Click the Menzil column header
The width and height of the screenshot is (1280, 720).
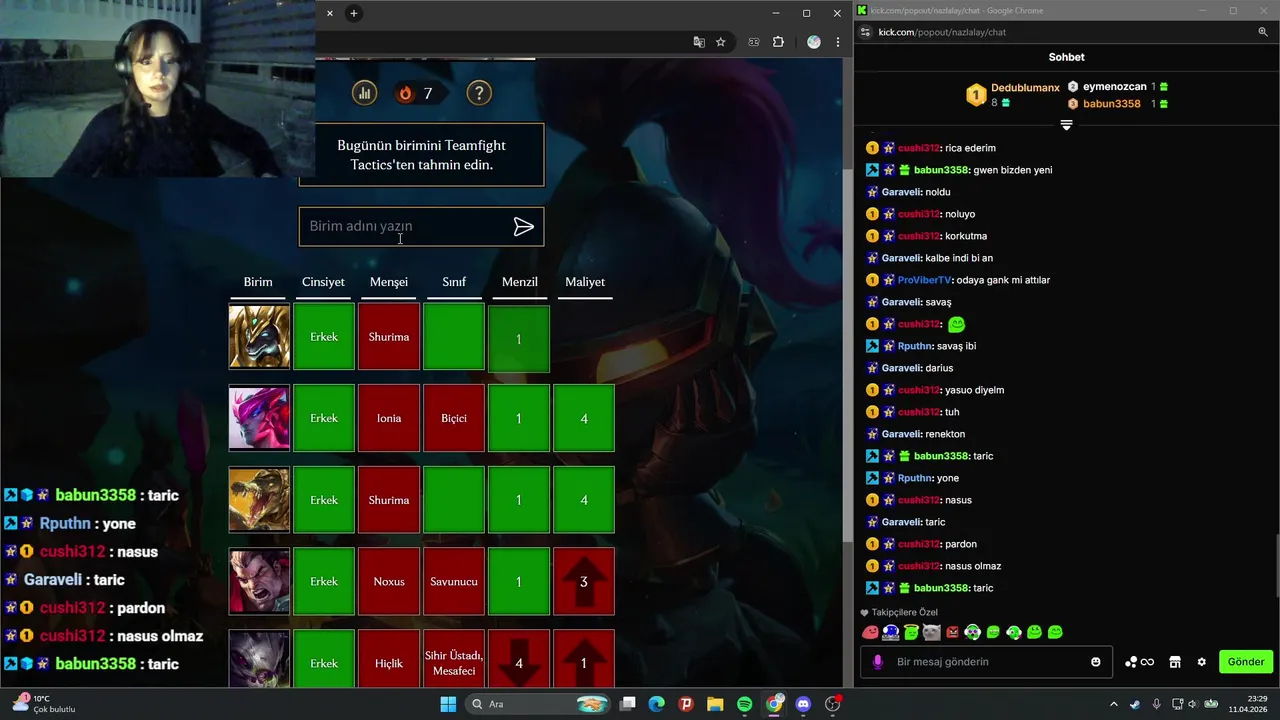click(520, 282)
